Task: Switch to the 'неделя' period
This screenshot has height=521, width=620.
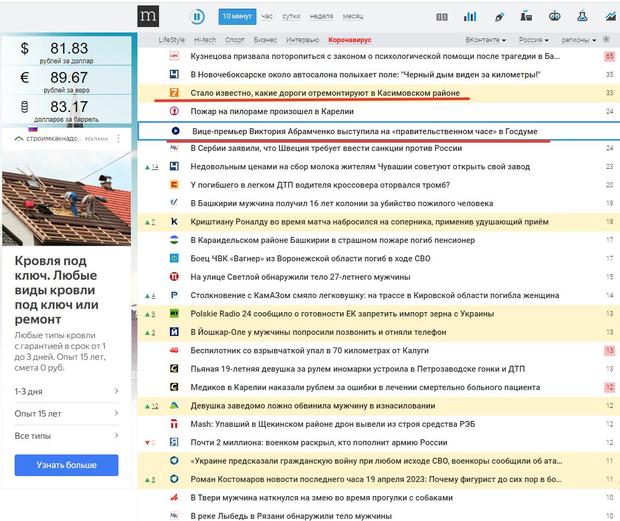Action: [321, 16]
